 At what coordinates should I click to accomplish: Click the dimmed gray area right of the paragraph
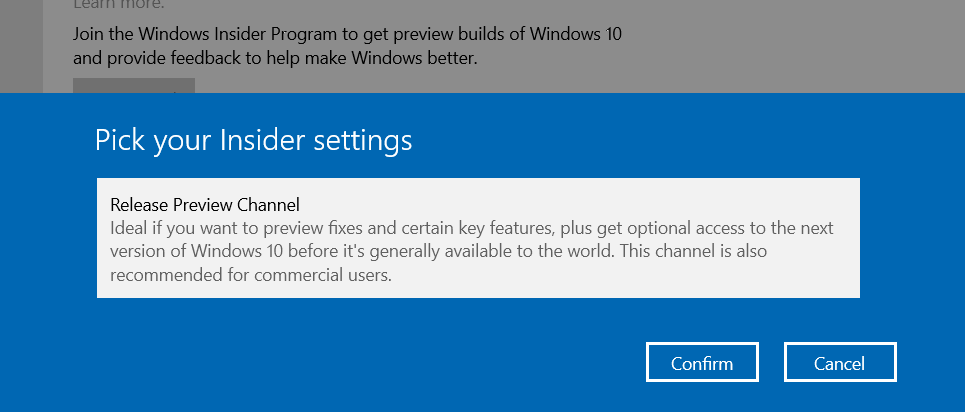click(800, 45)
